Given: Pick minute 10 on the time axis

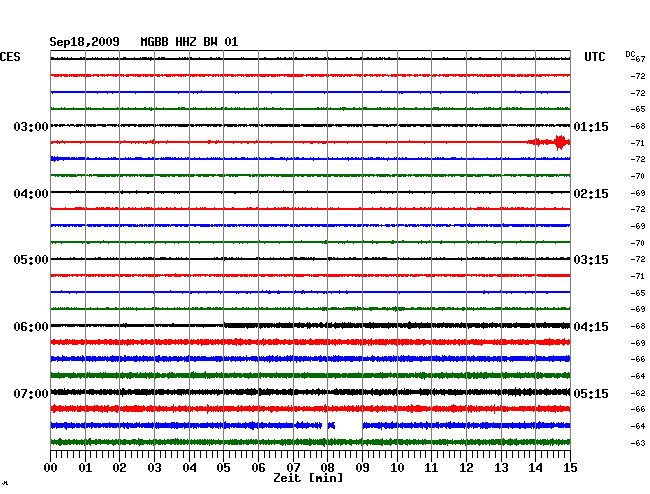Looking at the screenshot, I should 397,467.
